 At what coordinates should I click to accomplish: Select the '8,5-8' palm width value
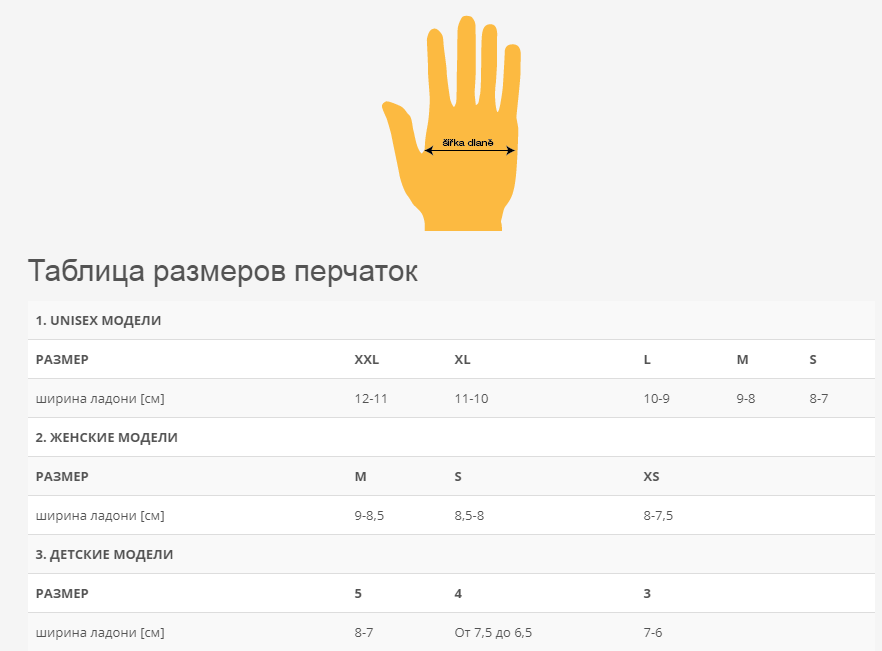click(x=469, y=515)
